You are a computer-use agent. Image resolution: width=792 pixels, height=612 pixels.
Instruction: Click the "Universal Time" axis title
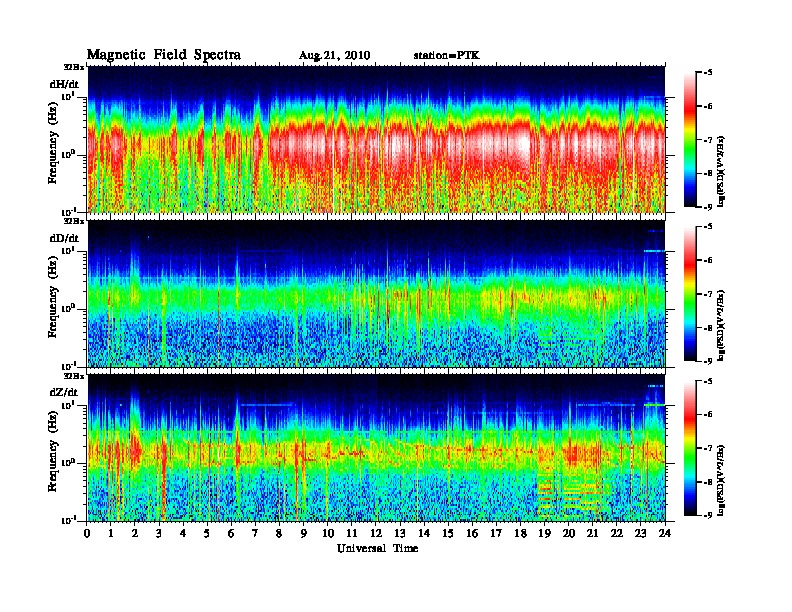point(377,548)
